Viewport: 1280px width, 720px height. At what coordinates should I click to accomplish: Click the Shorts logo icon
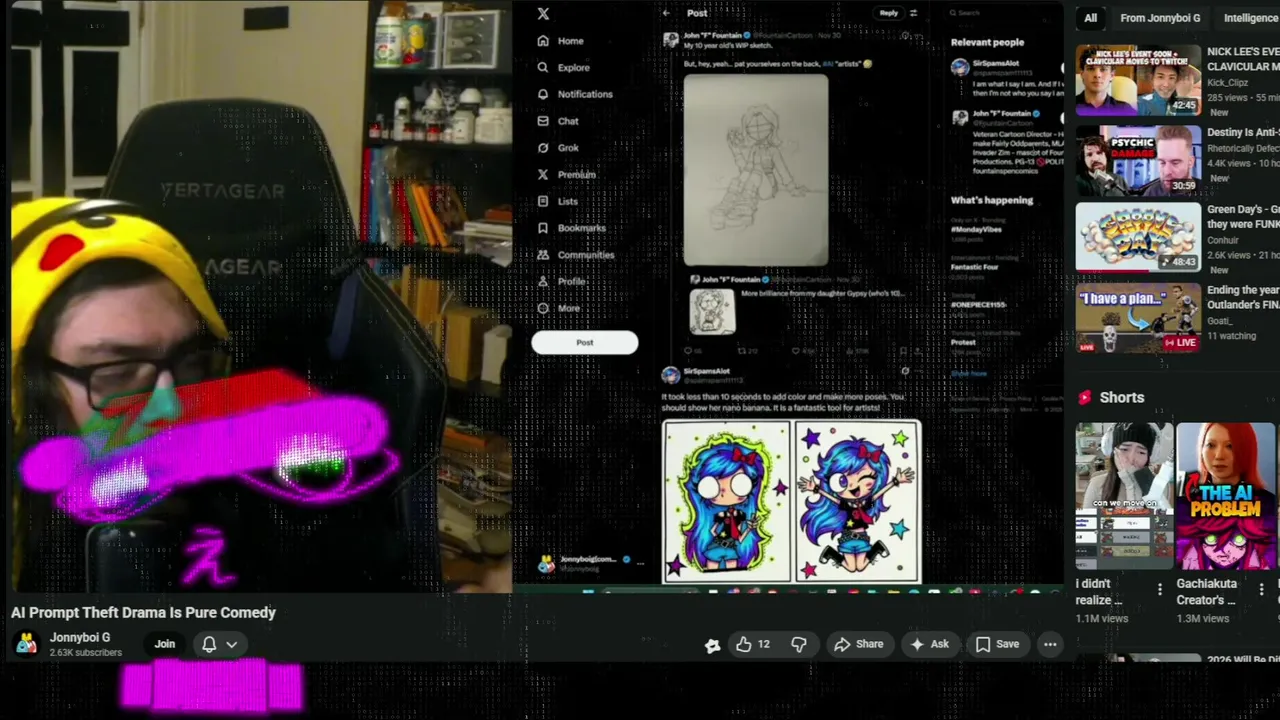point(1085,398)
